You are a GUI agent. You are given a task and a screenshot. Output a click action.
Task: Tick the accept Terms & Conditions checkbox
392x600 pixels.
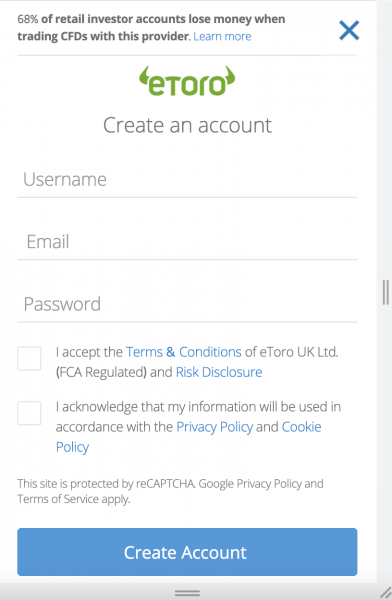point(29,359)
